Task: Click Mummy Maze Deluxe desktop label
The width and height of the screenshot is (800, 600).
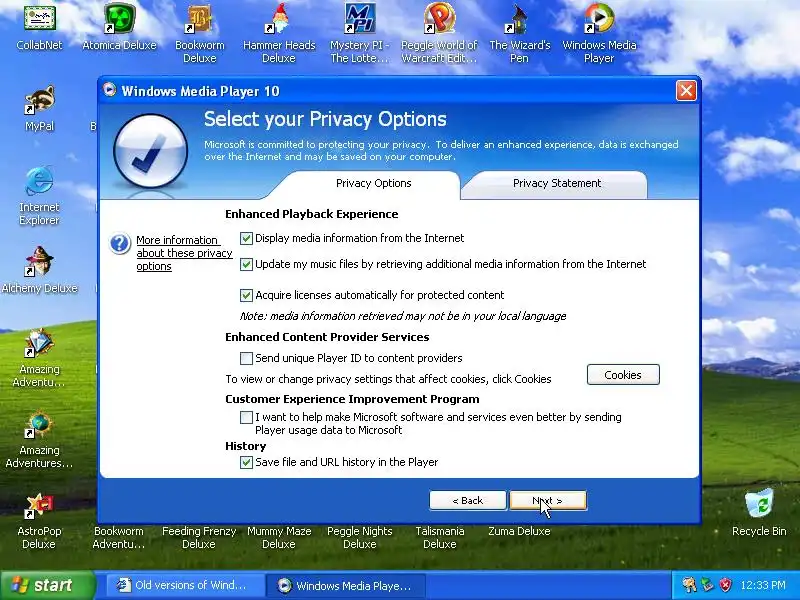Action: point(279,537)
